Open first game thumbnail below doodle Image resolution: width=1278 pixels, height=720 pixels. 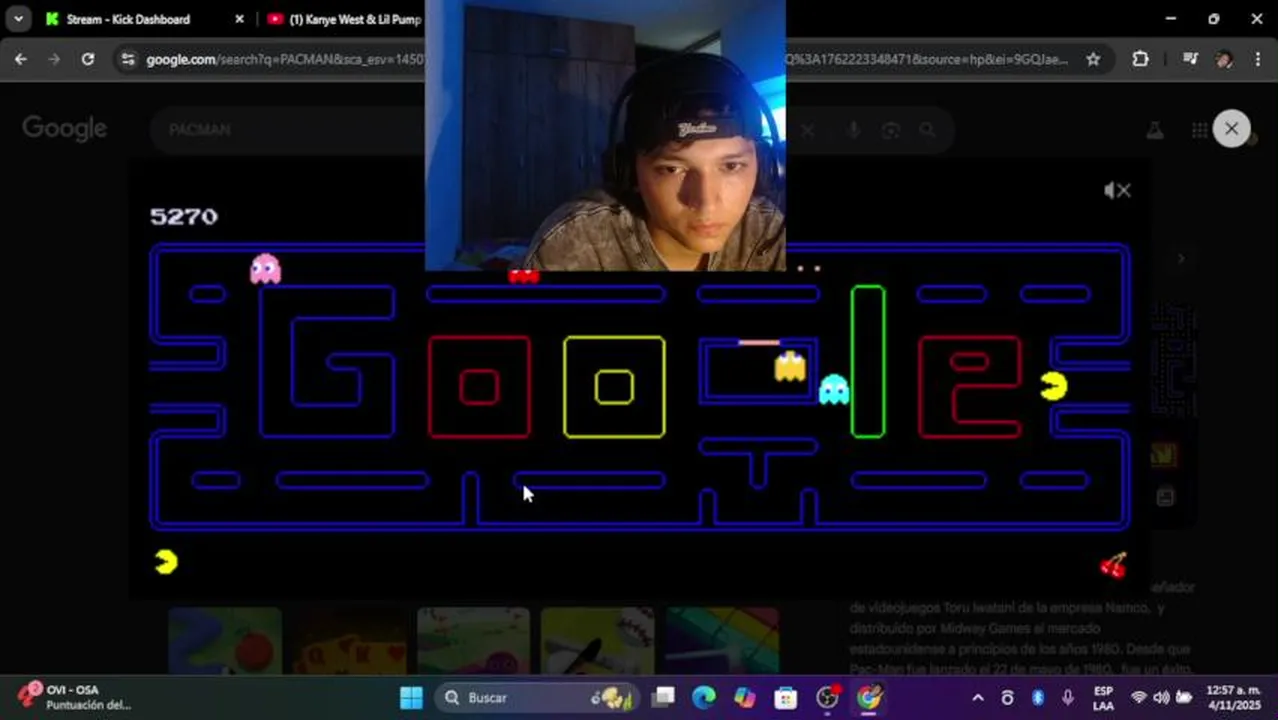pos(225,640)
